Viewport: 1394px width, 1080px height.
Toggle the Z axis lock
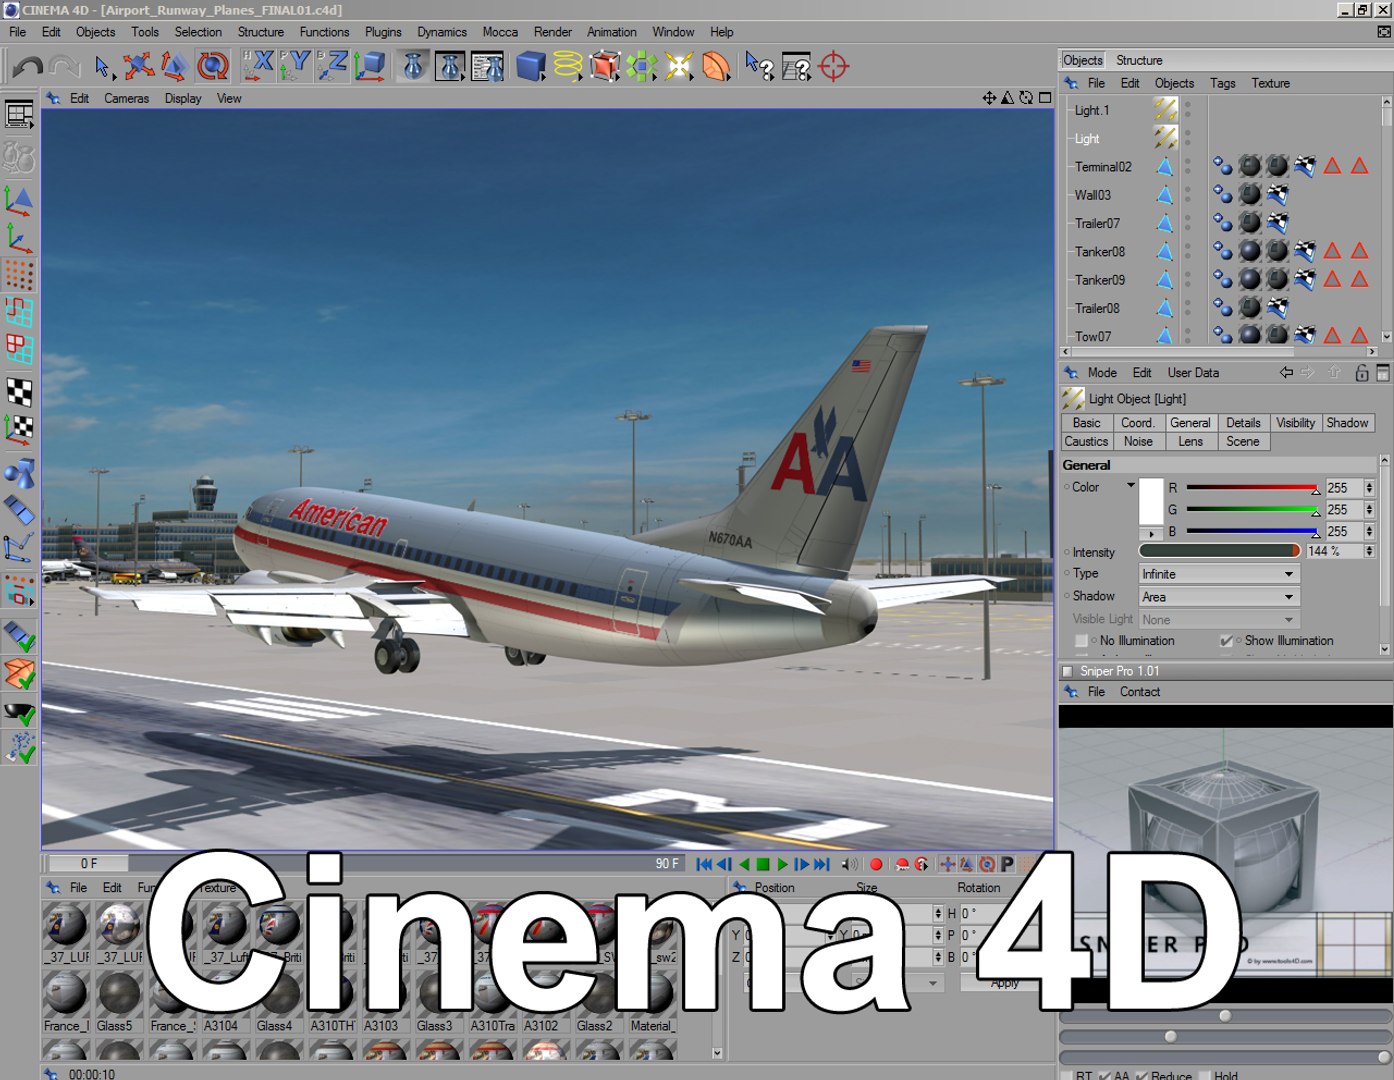(x=332, y=66)
